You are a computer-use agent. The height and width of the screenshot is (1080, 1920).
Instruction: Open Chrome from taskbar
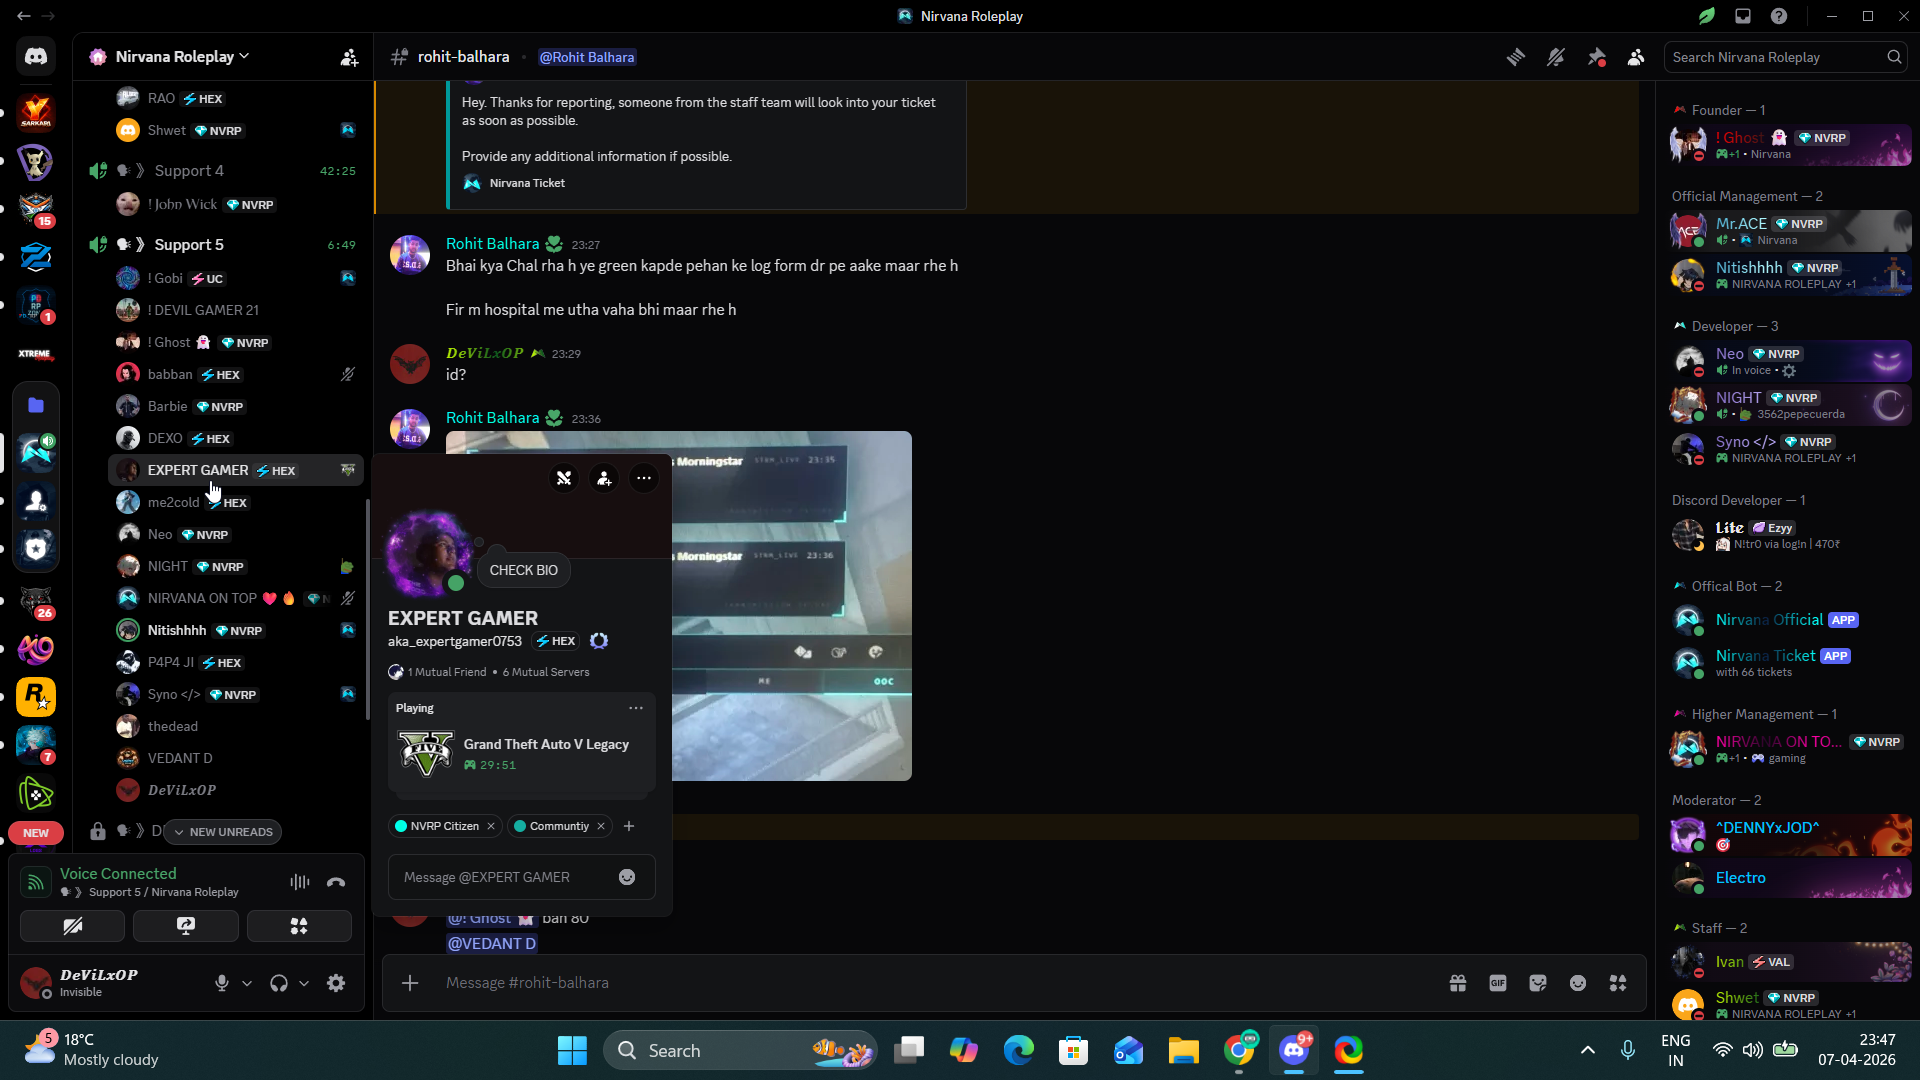(x=1239, y=1051)
